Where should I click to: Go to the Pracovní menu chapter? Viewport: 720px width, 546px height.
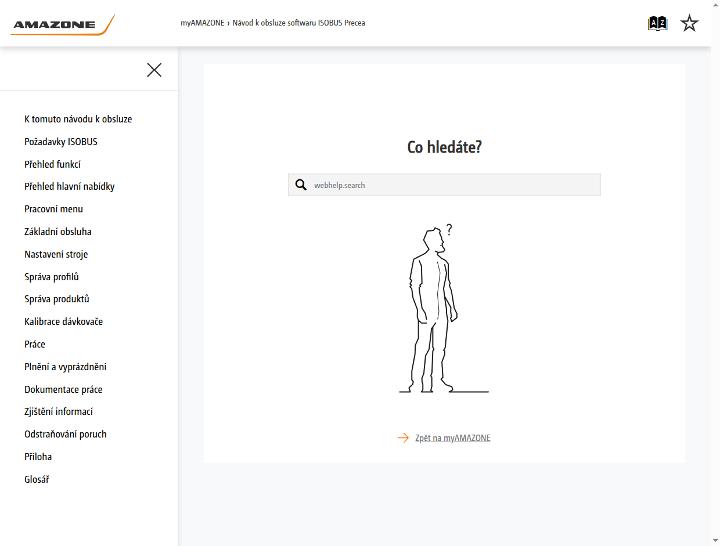click(x=54, y=209)
